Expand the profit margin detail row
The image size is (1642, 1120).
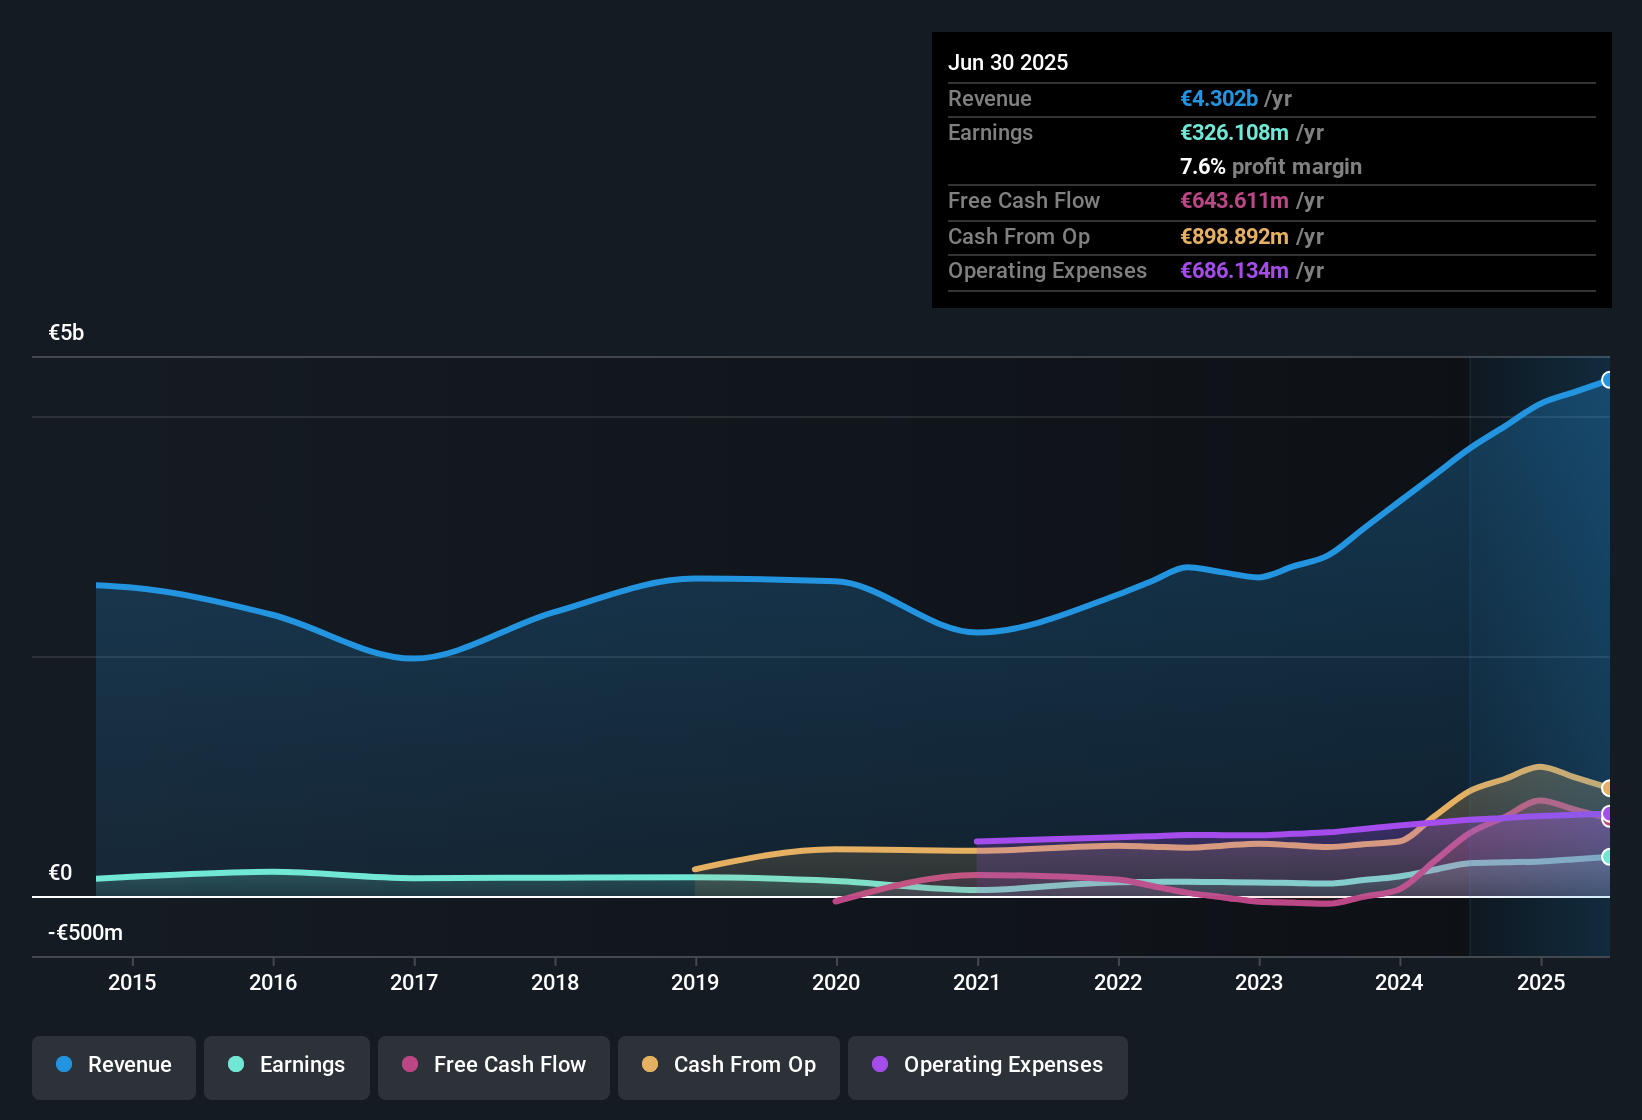coord(1270,166)
